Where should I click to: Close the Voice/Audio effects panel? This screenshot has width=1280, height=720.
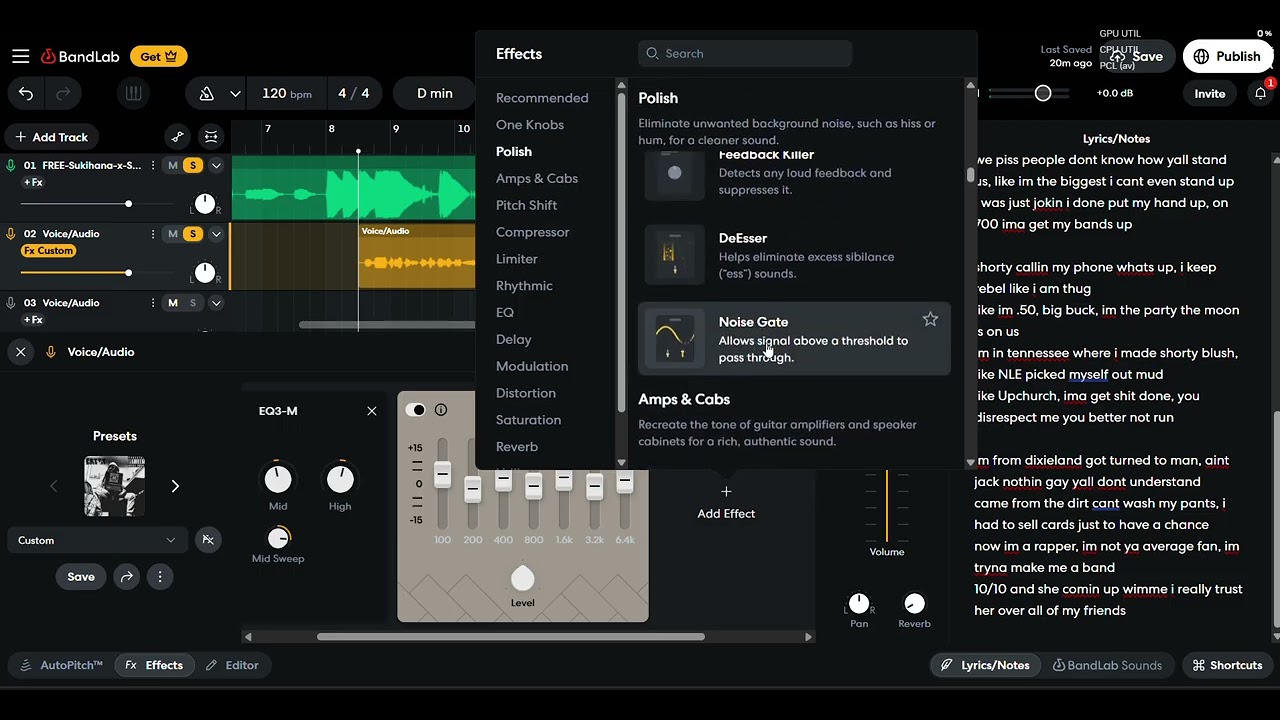coord(20,352)
